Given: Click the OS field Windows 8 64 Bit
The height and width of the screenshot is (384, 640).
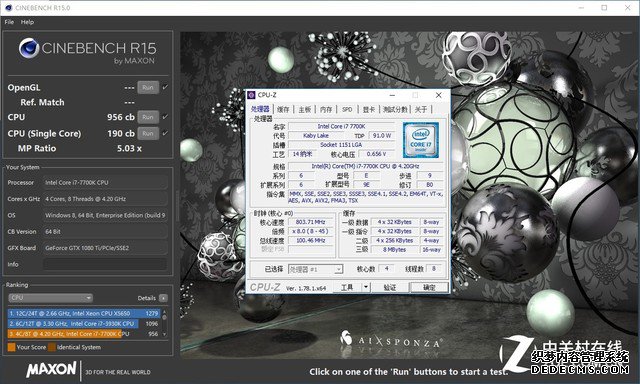Looking at the screenshot, I should (x=105, y=215).
